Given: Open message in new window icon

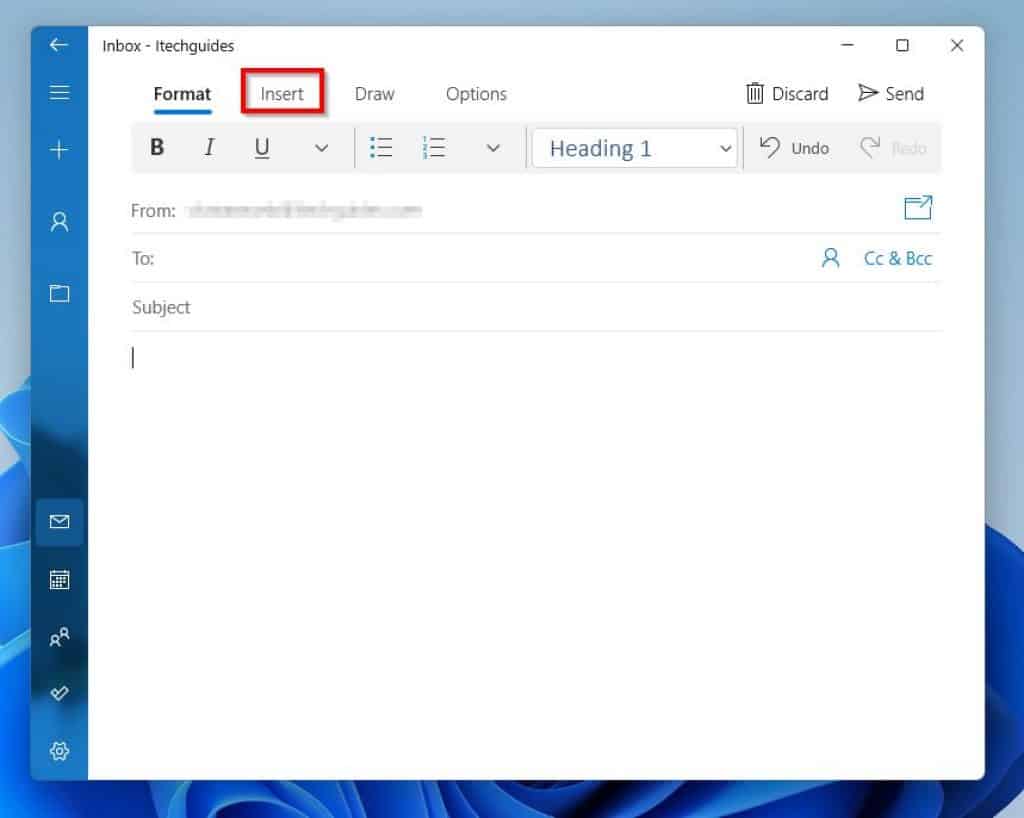Looking at the screenshot, I should point(918,208).
